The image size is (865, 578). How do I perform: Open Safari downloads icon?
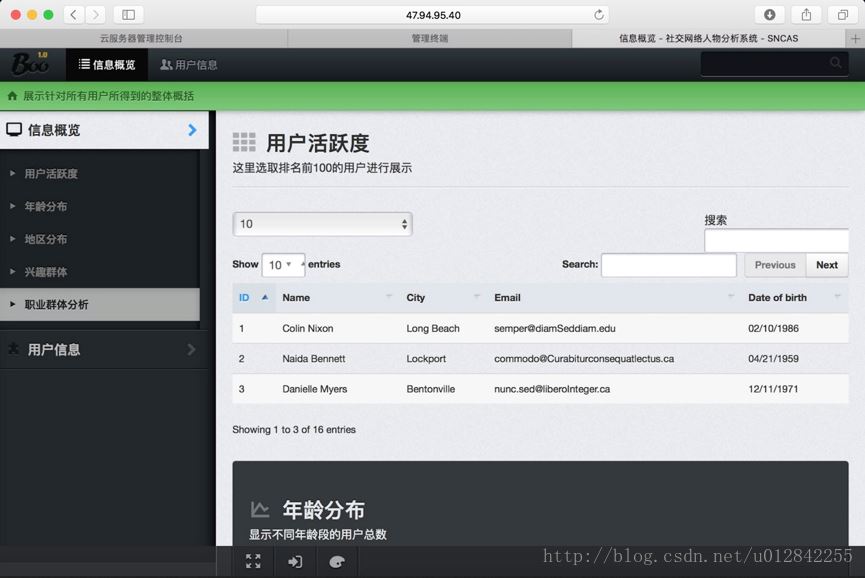click(770, 15)
